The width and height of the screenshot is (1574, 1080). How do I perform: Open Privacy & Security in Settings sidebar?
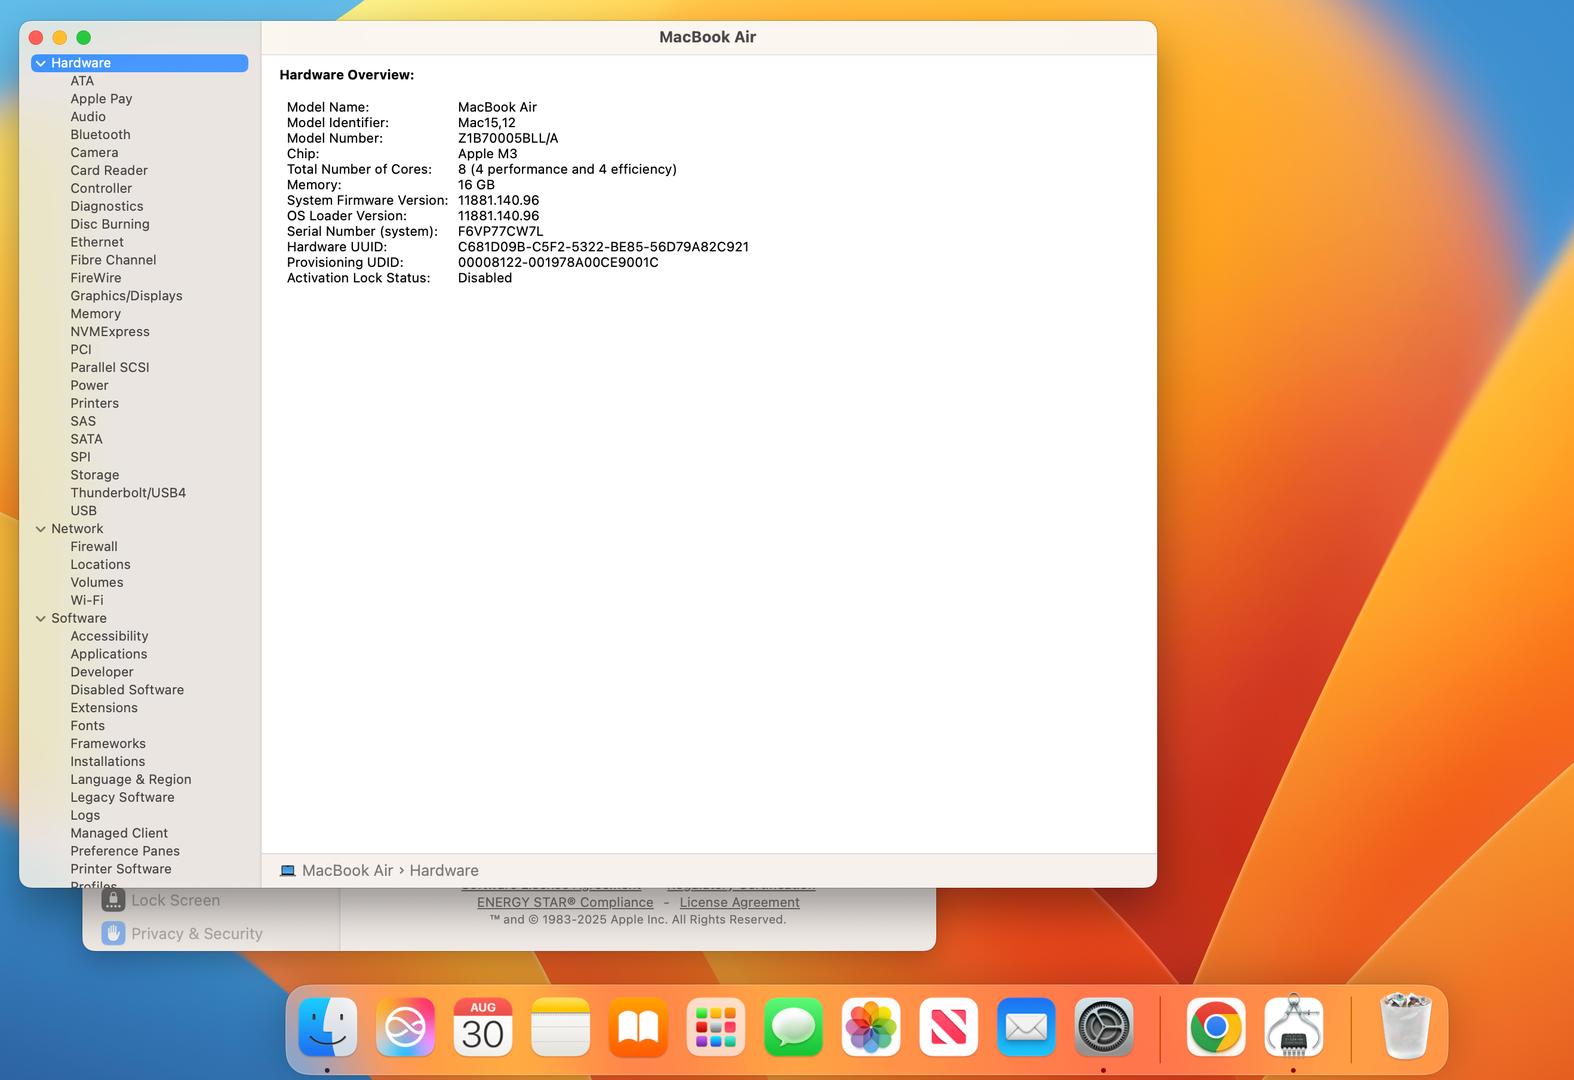pyautogui.click(x=197, y=934)
